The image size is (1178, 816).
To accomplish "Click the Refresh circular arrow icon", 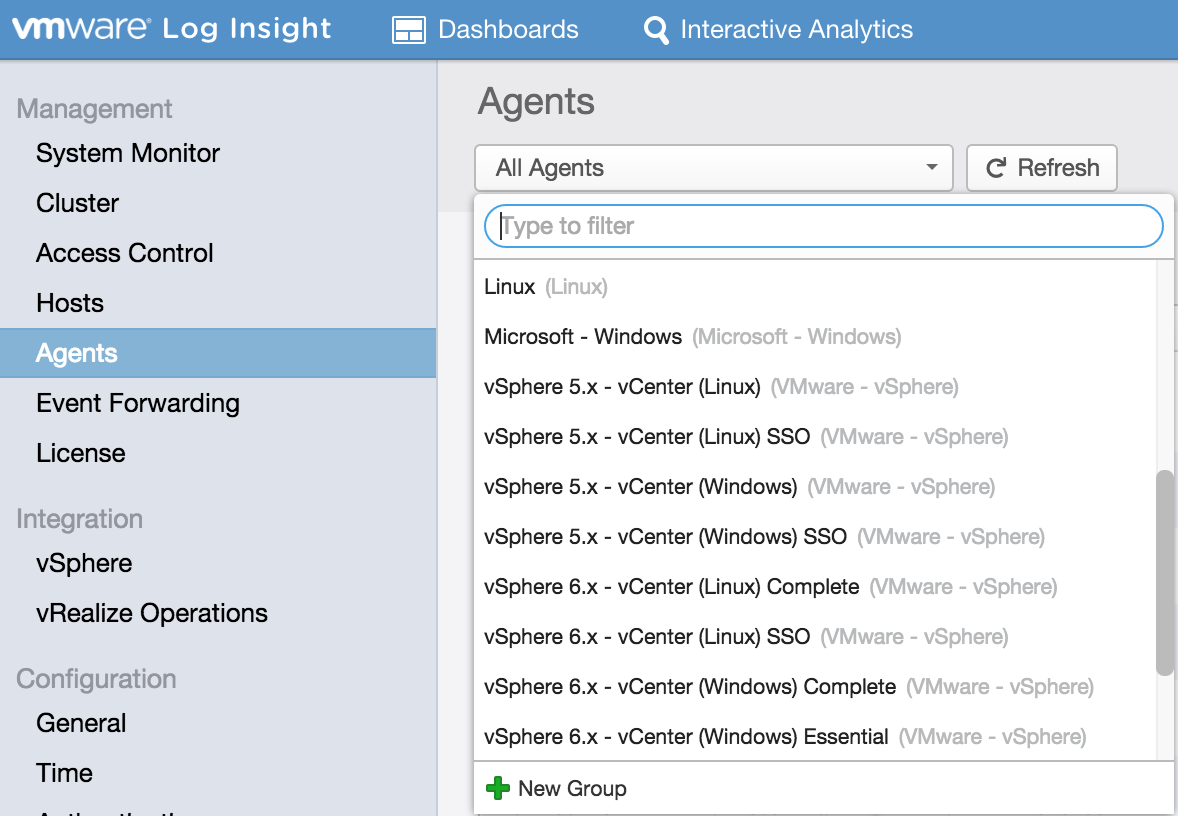I will (x=995, y=168).
